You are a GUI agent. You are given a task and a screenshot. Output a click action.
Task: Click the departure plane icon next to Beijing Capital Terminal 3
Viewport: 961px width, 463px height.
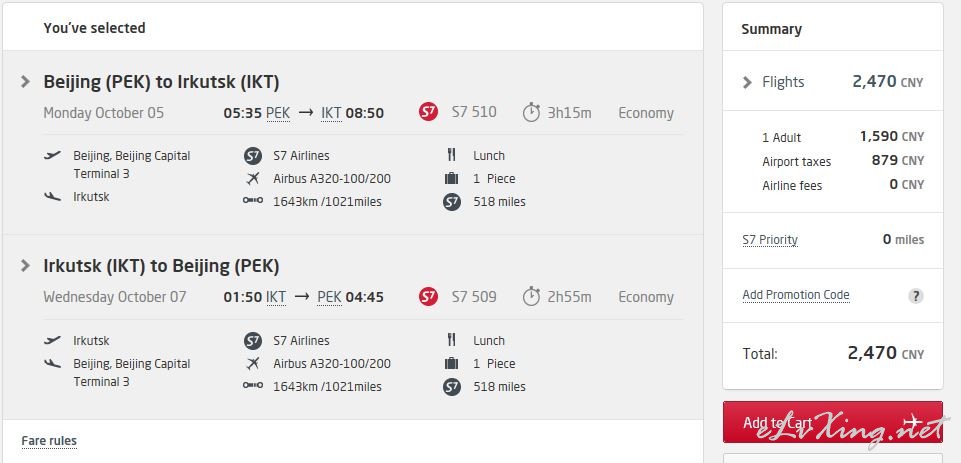pos(53,155)
